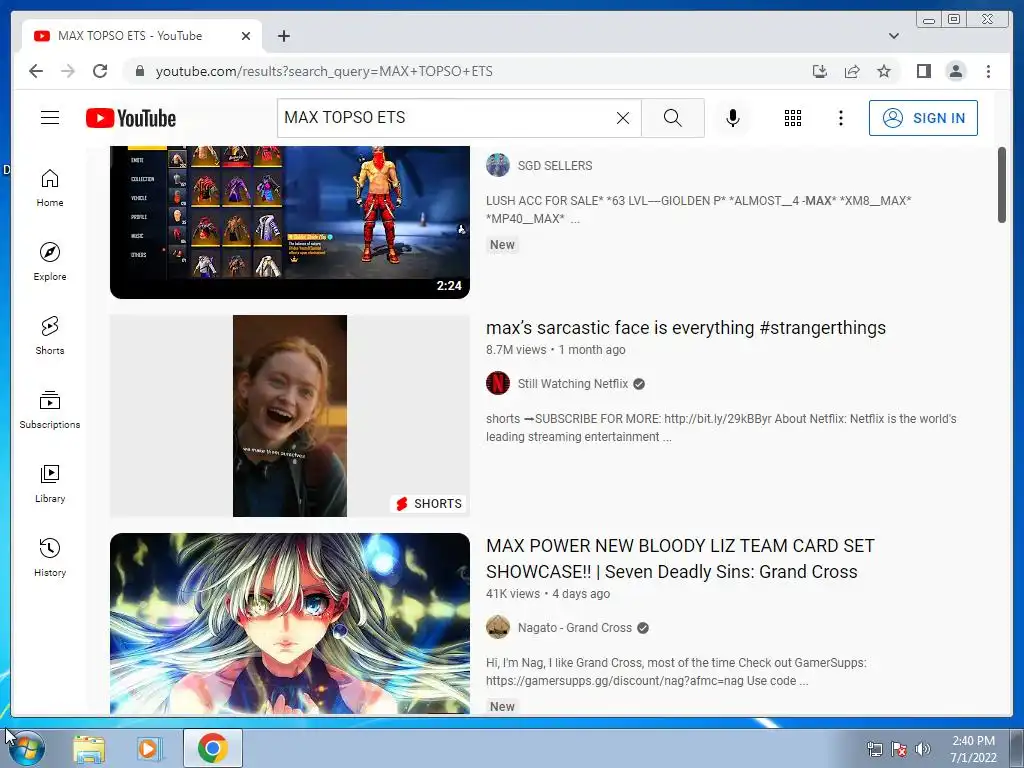
Task: Open the Chrome profile avatar
Action: (955, 71)
